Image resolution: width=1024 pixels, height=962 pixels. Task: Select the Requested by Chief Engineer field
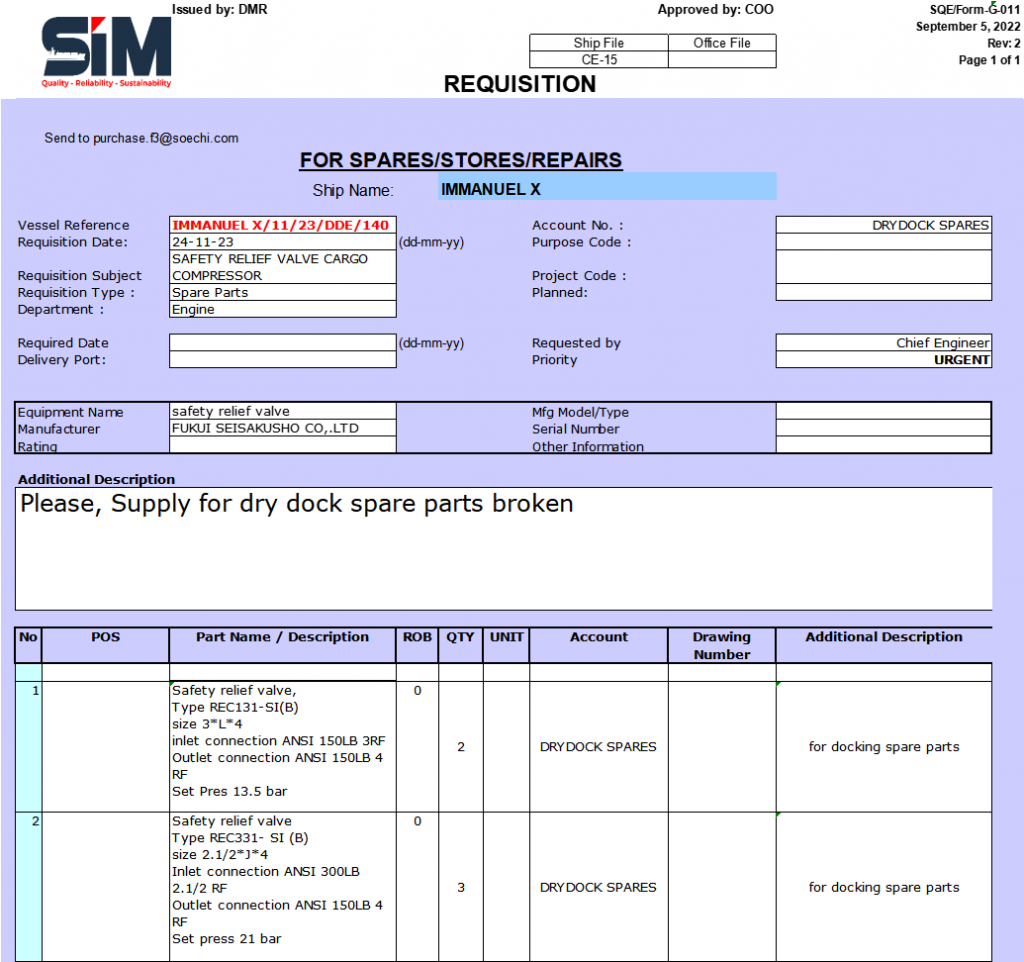point(884,343)
